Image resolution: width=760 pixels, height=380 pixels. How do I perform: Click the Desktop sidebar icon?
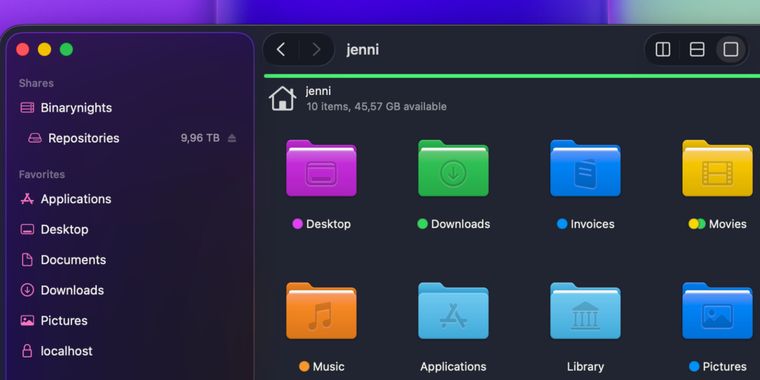(x=27, y=229)
